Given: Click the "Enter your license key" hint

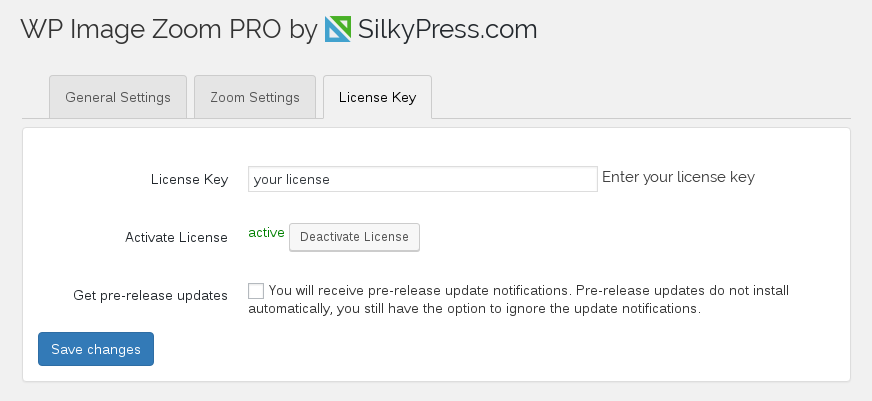Looking at the screenshot, I should [x=678, y=177].
